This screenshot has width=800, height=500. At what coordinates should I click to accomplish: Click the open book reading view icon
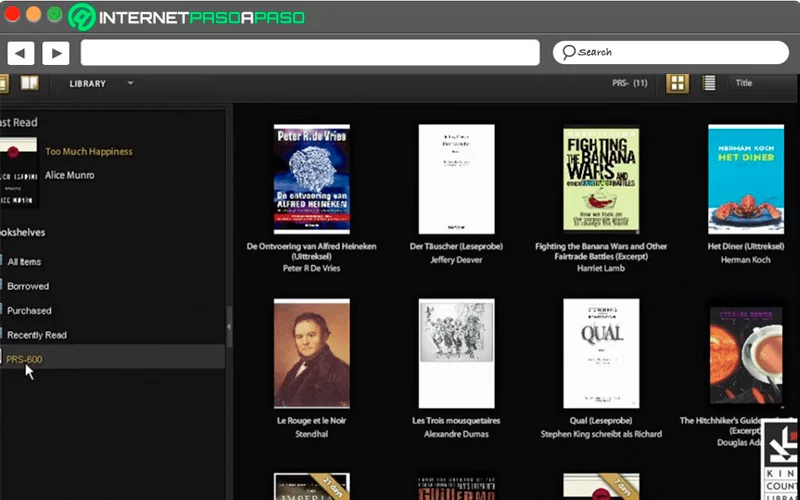[30, 84]
